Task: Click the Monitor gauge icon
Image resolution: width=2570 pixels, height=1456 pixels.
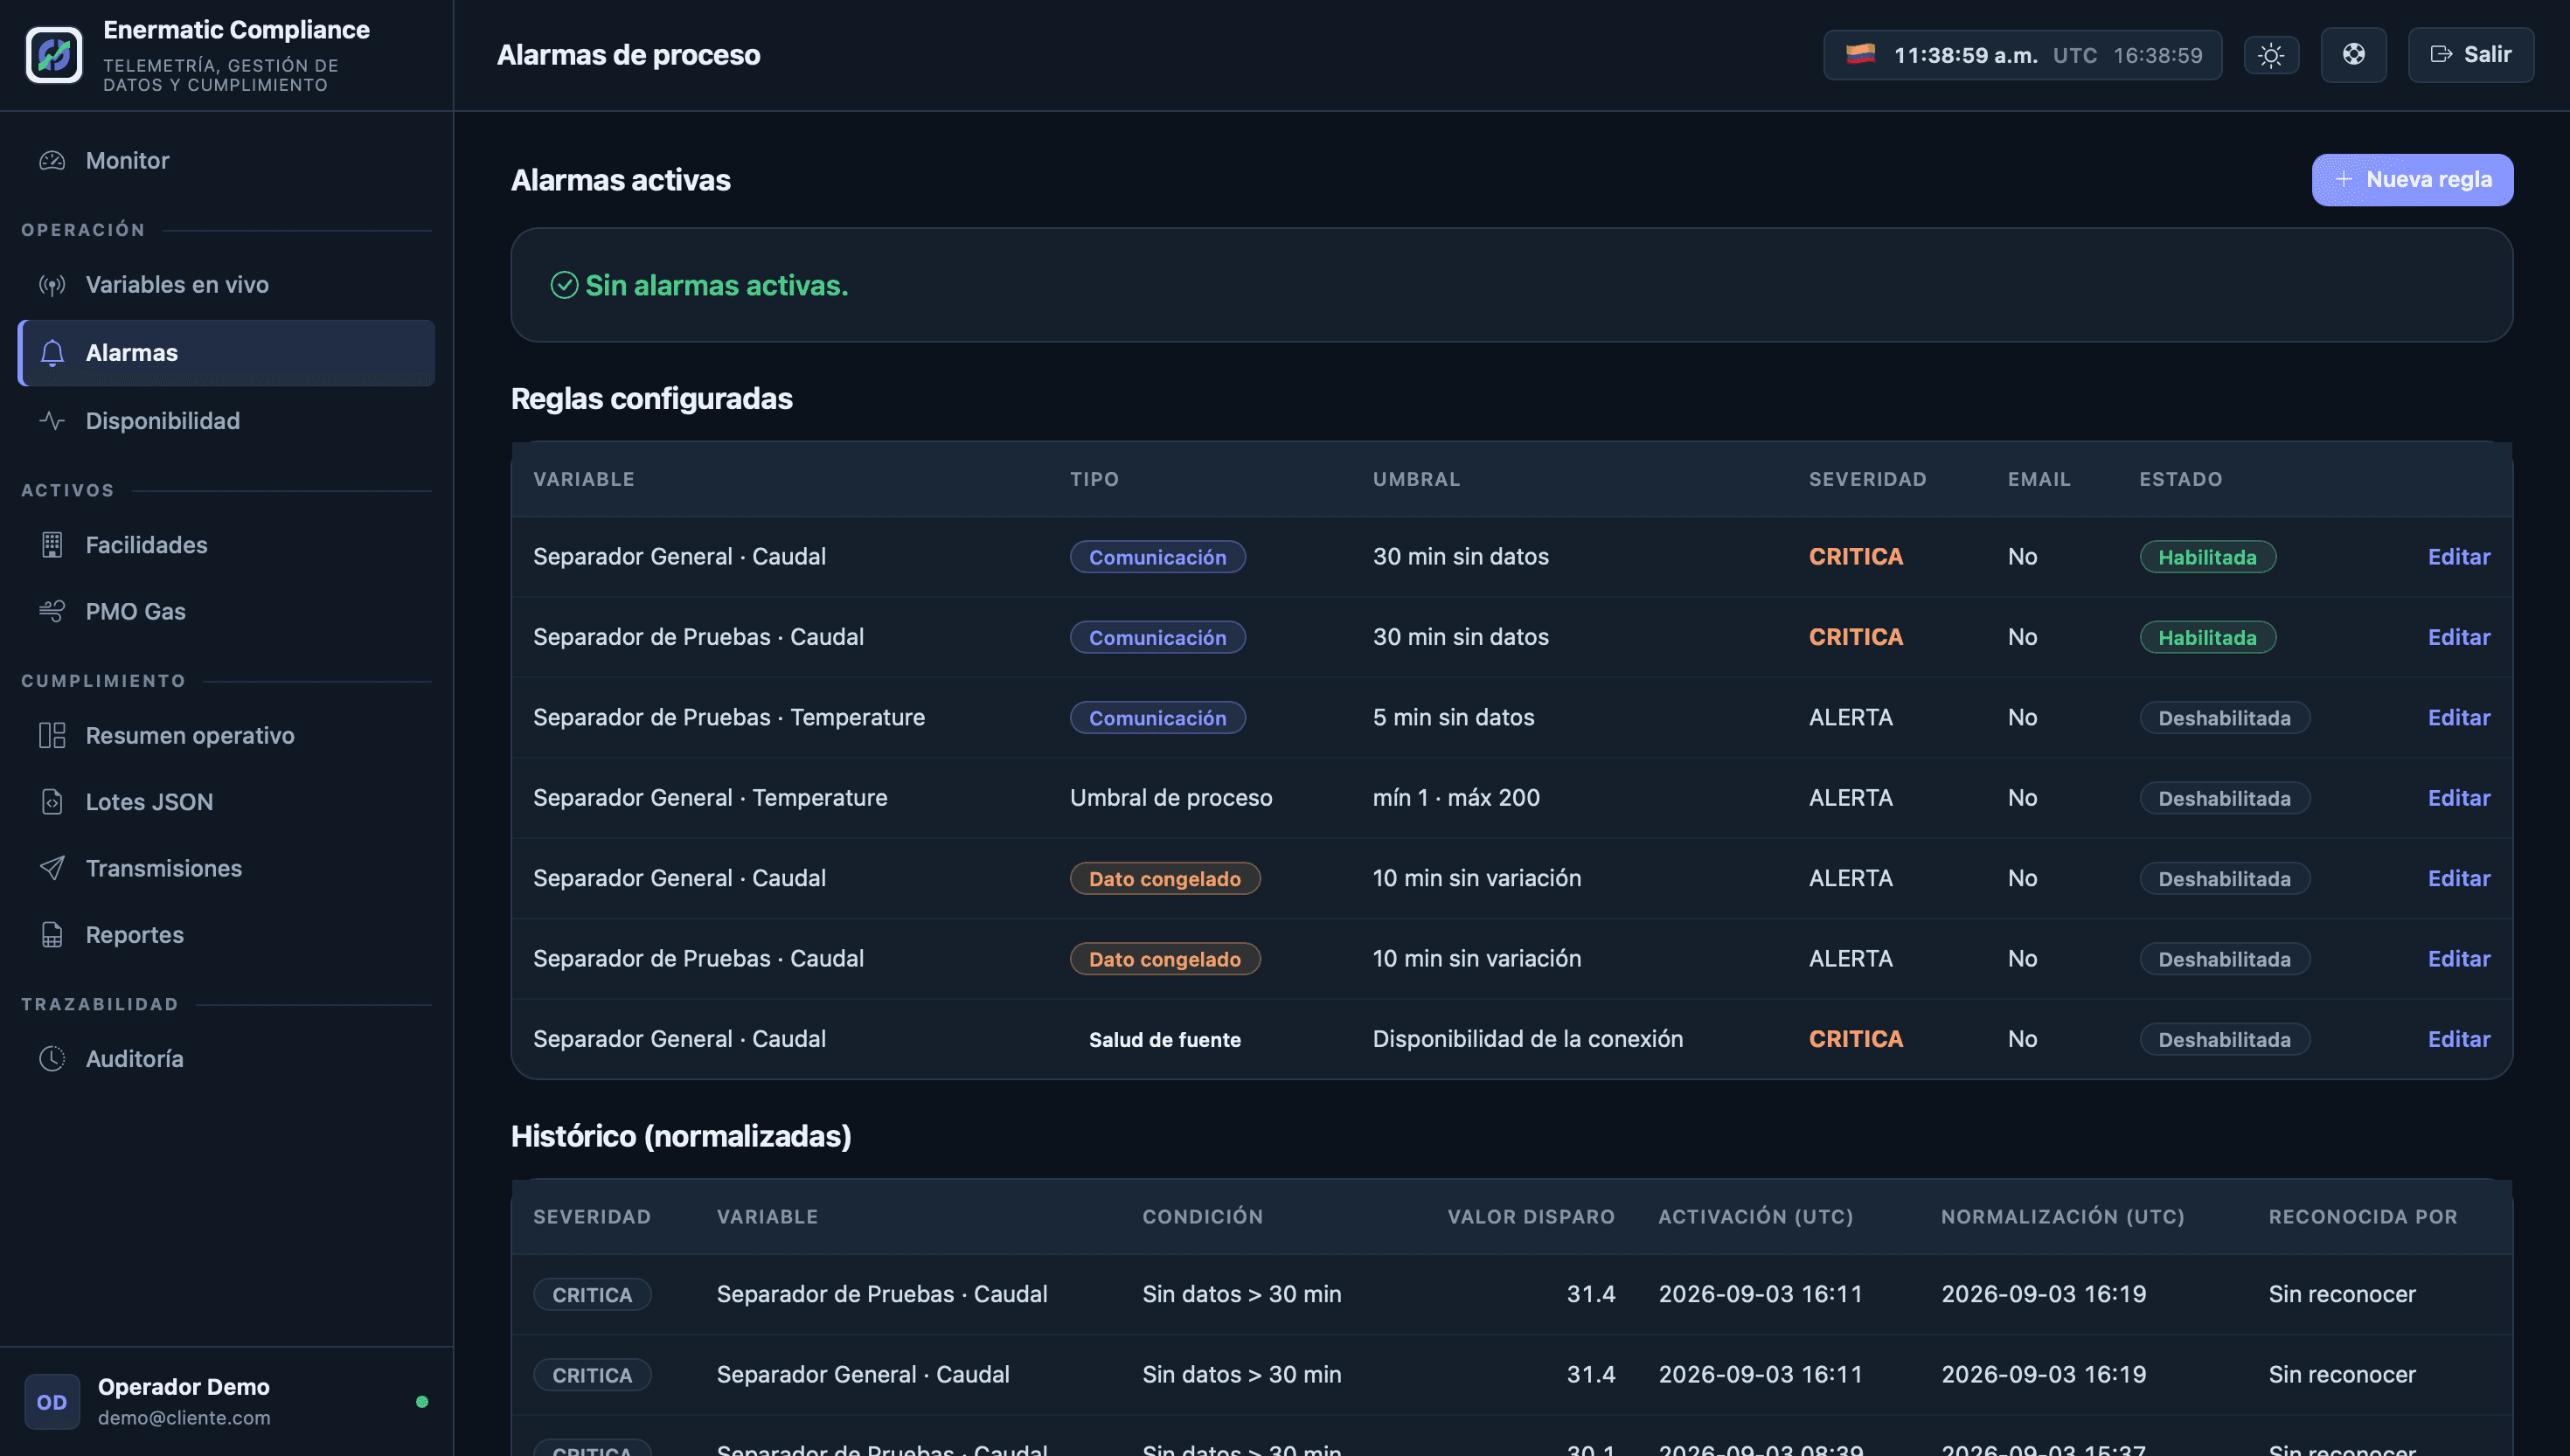Action: click(x=52, y=161)
